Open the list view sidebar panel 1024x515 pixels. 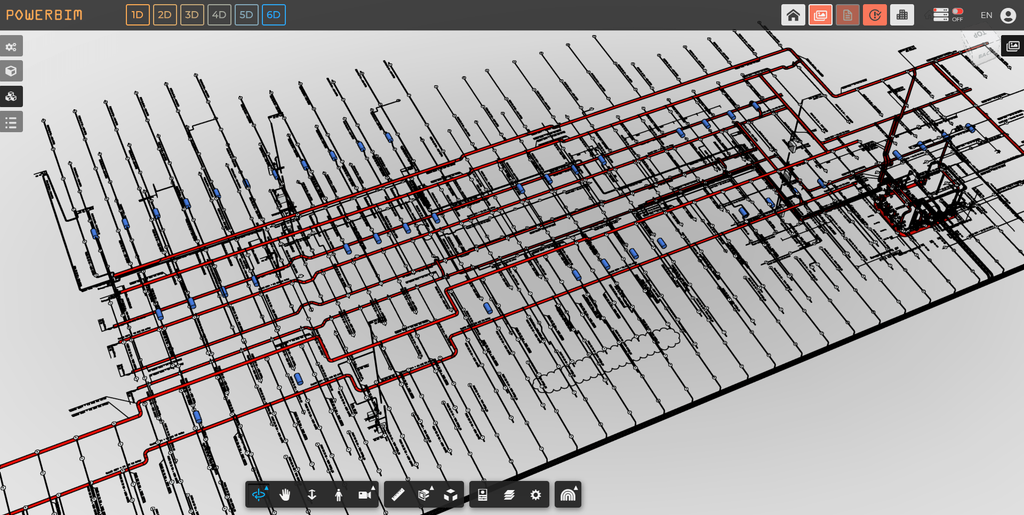[11, 121]
